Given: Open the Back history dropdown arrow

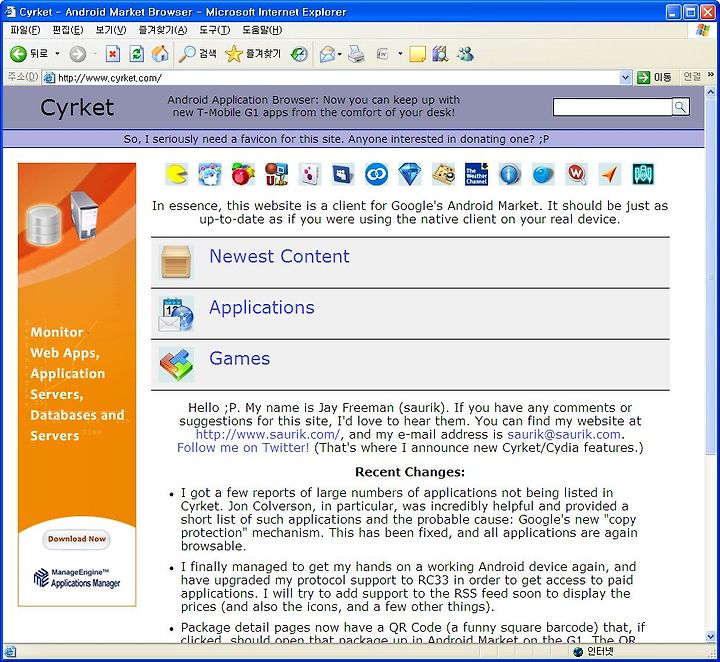Looking at the screenshot, I should [57, 54].
